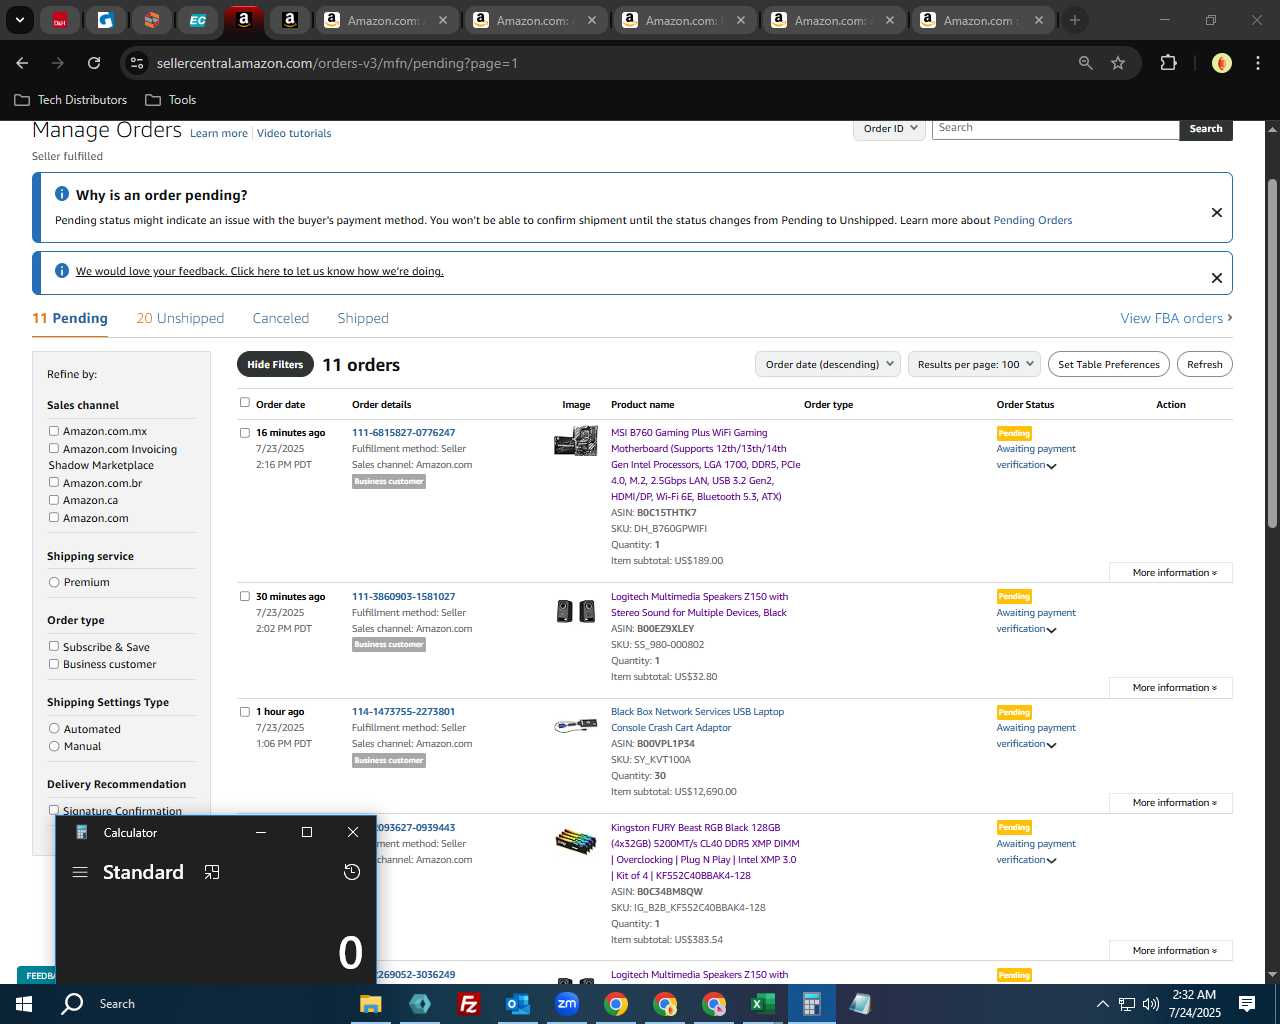Dismiss the feedback banner with its X

[1217, 278]
